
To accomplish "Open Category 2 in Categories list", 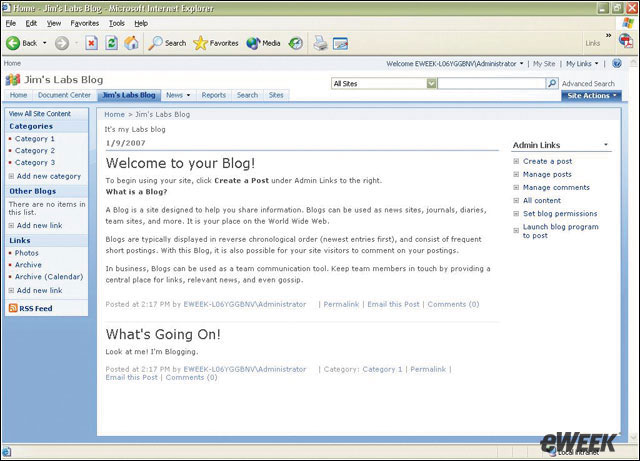I will (35, 150).
